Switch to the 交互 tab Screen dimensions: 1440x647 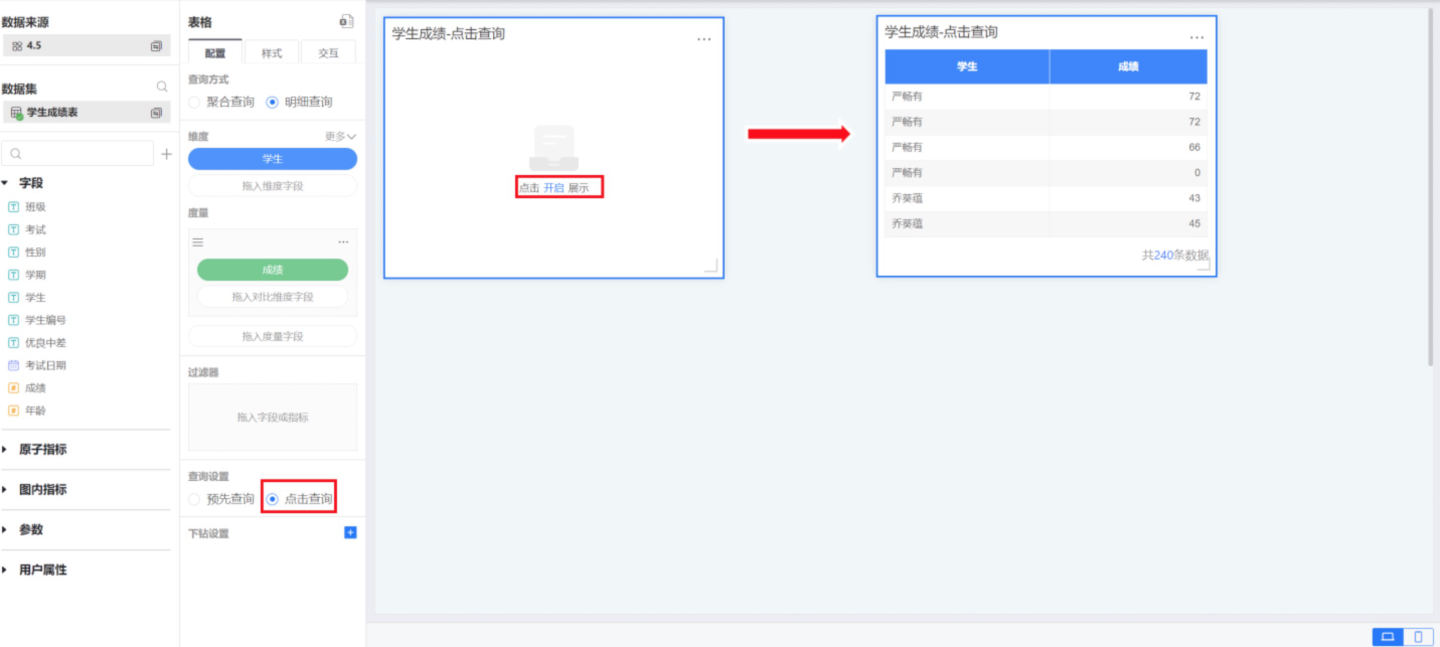click(x=328, y=53)
